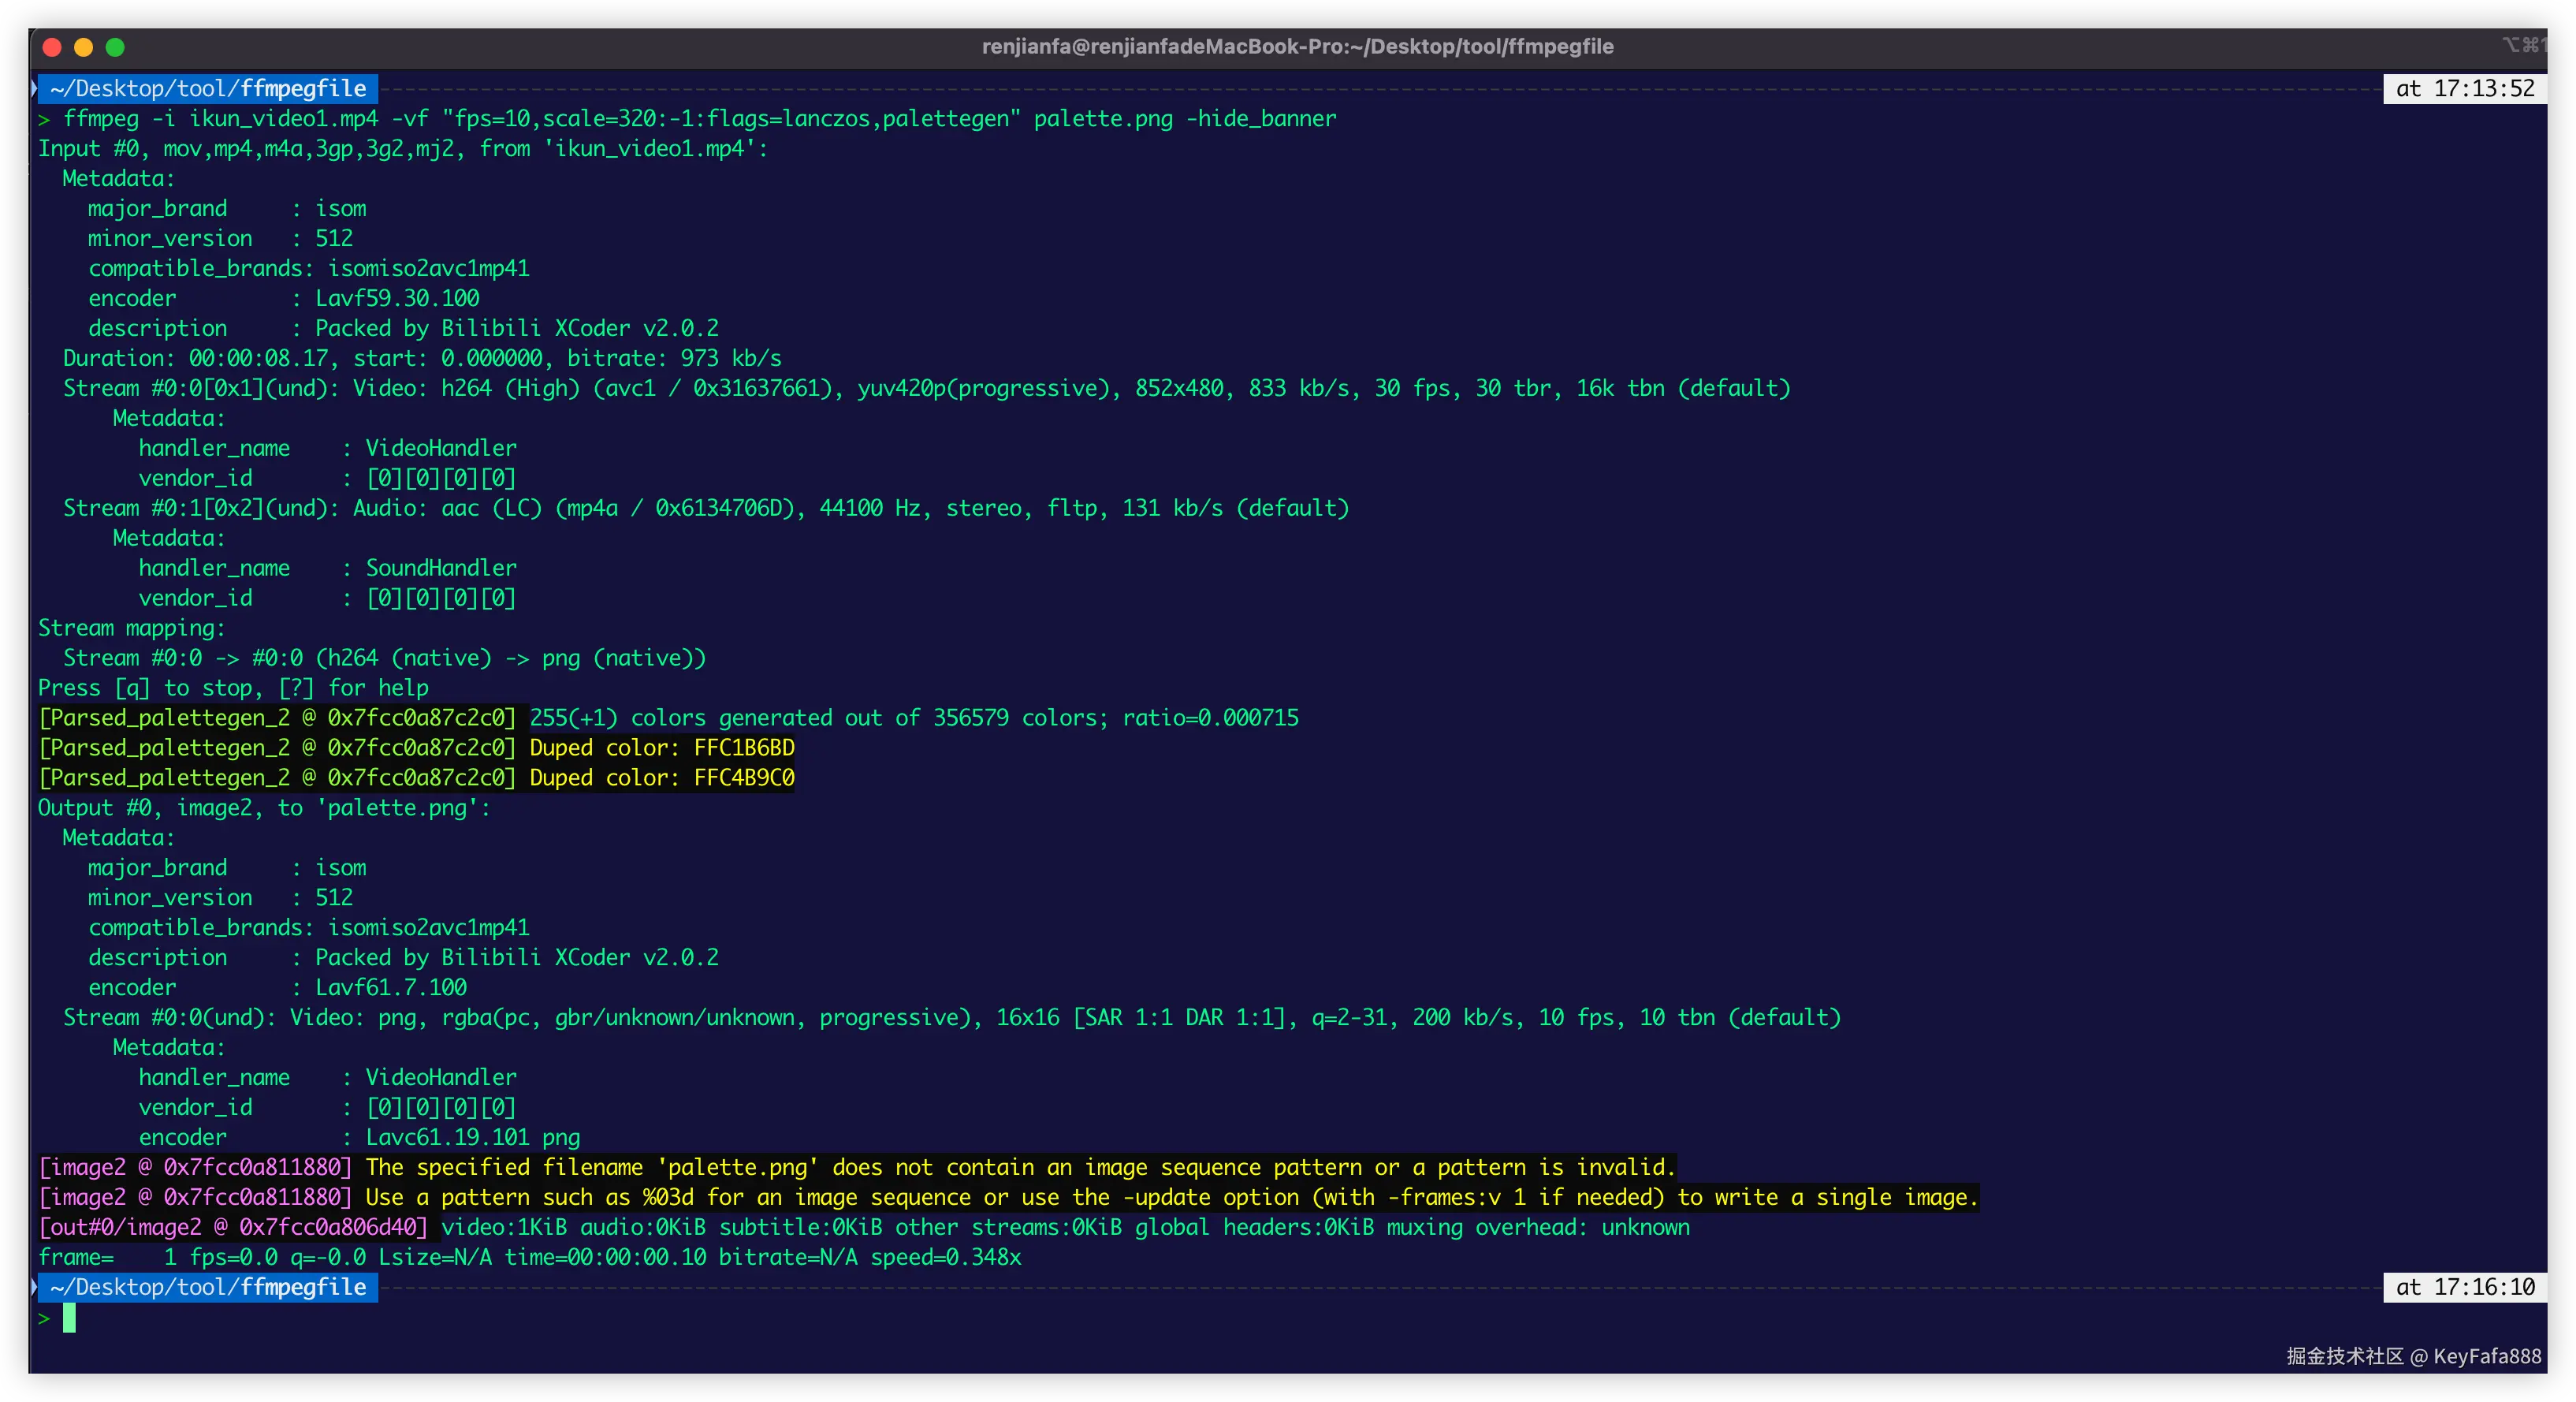2576x1402 pixels.
Task: Click the frame= 1 fps progress line
Action: [529, 1257]
